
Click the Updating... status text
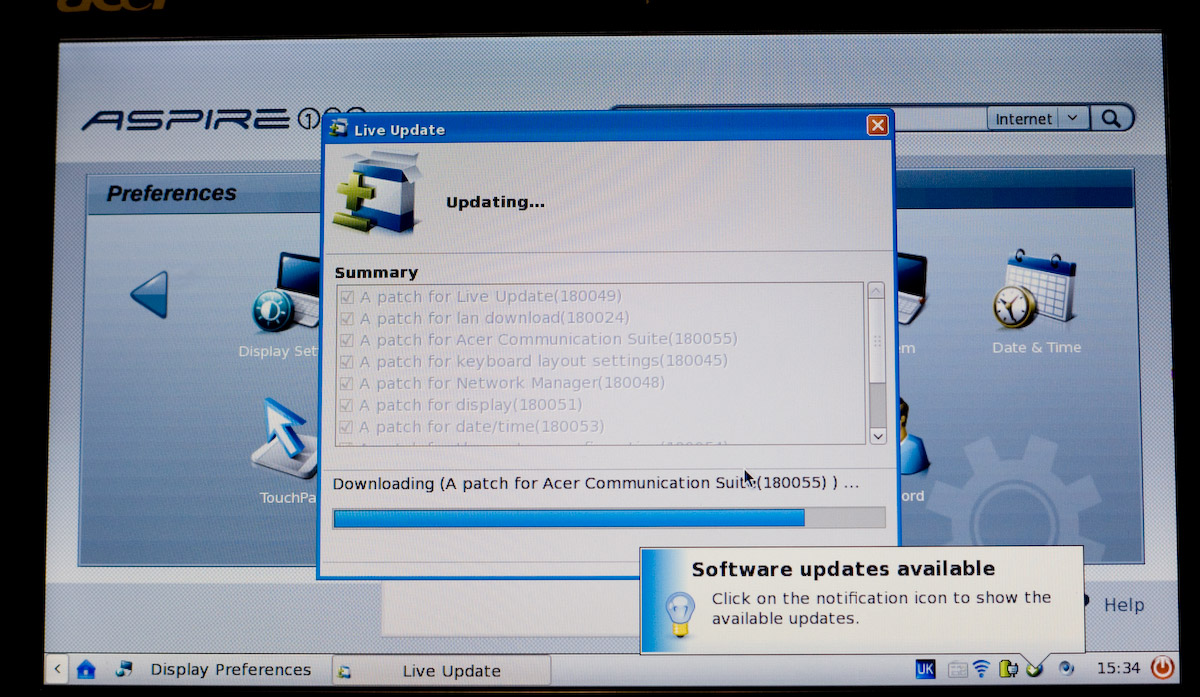tap(495, 202)
